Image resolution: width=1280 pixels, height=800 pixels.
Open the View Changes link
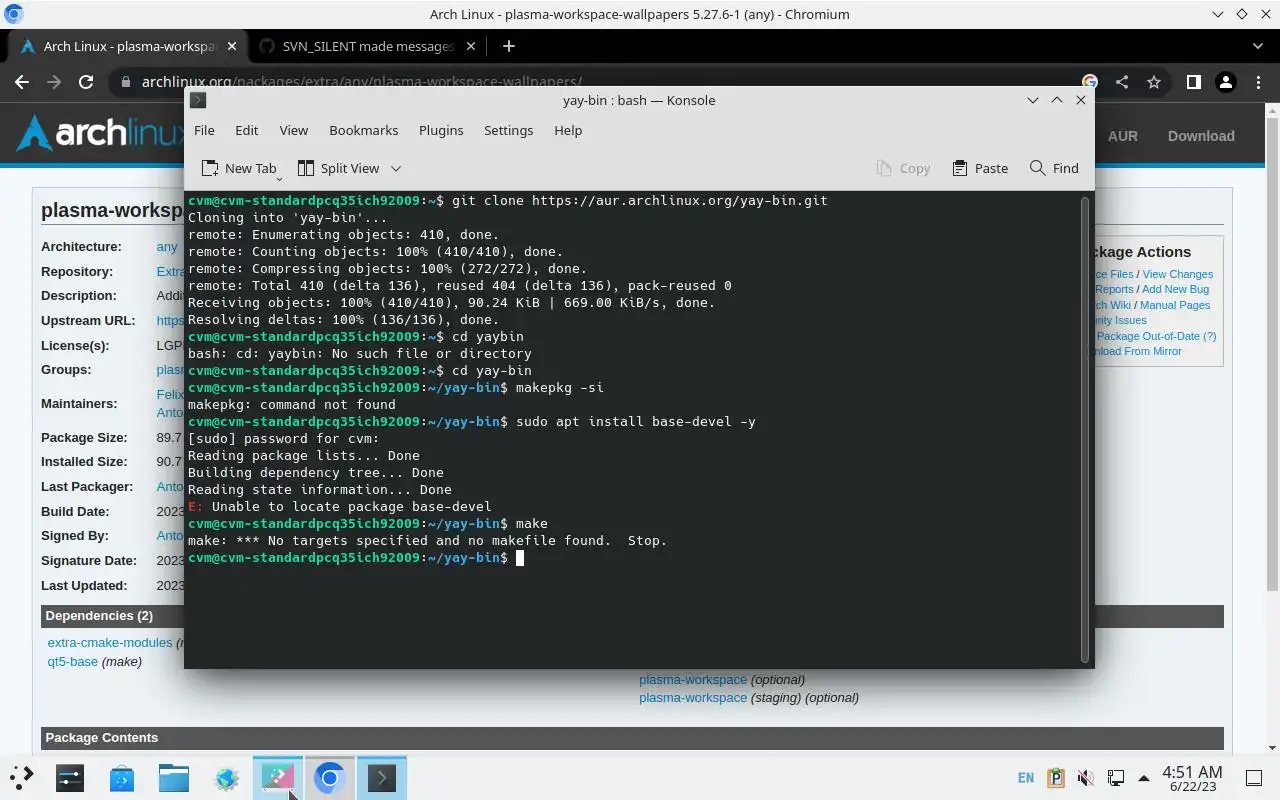1177,274
